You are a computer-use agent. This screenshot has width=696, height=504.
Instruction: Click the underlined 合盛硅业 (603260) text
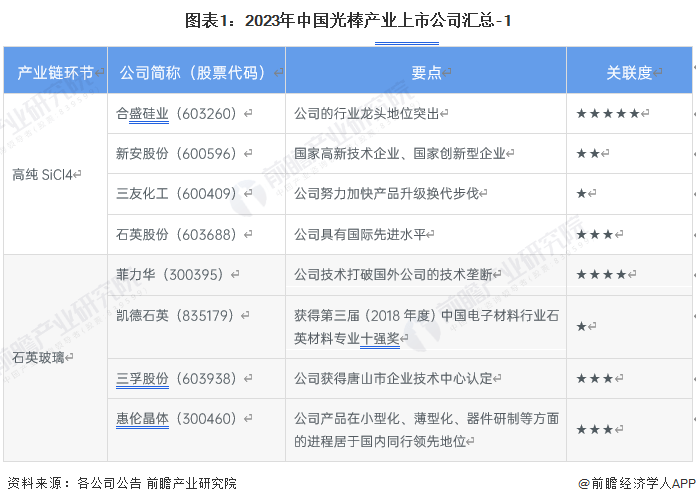(x=176, y=114)
